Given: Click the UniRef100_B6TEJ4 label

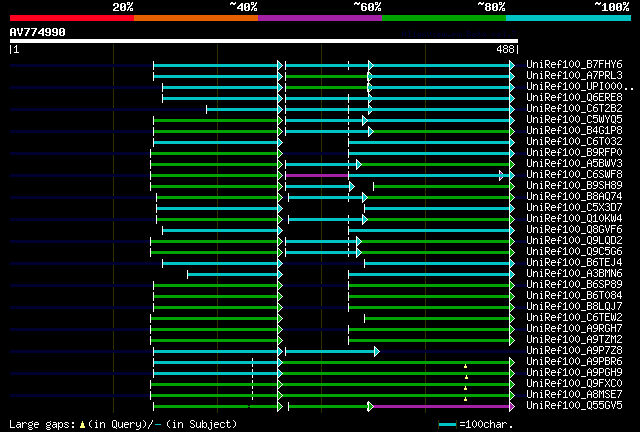Looking at the screenshot, I should [574, 263].
